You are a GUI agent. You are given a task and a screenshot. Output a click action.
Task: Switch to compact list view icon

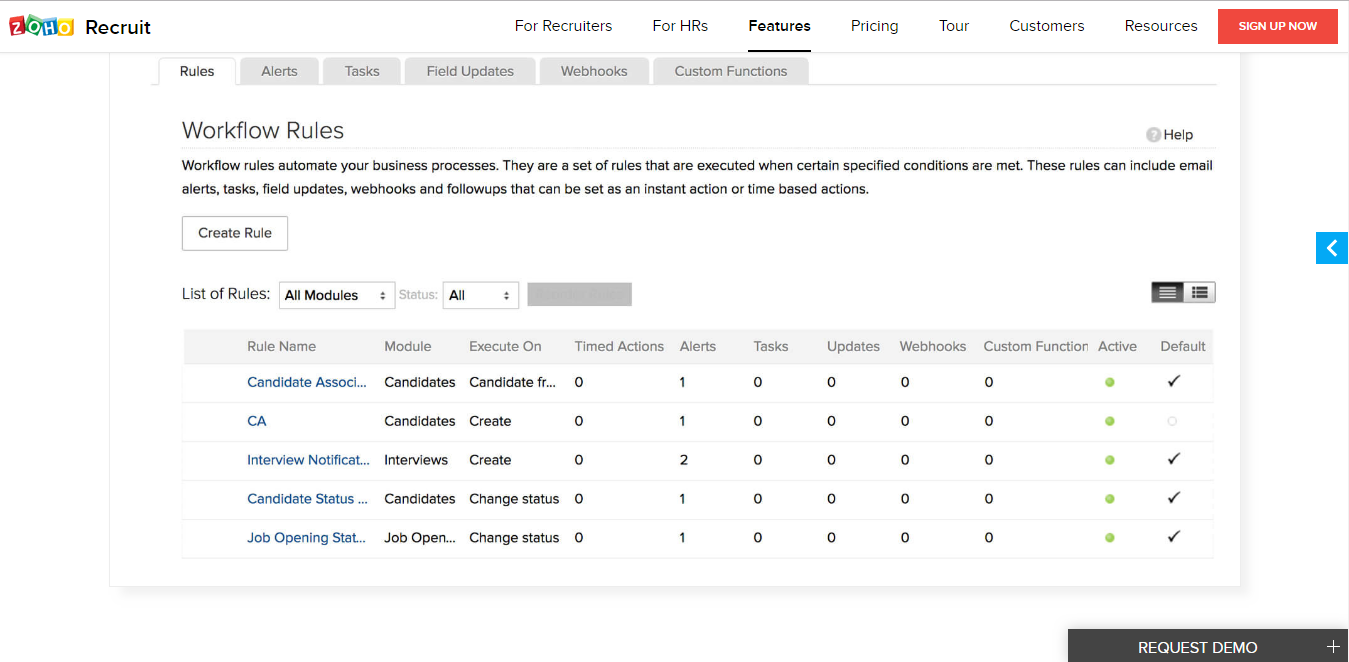click(1167, 292)
